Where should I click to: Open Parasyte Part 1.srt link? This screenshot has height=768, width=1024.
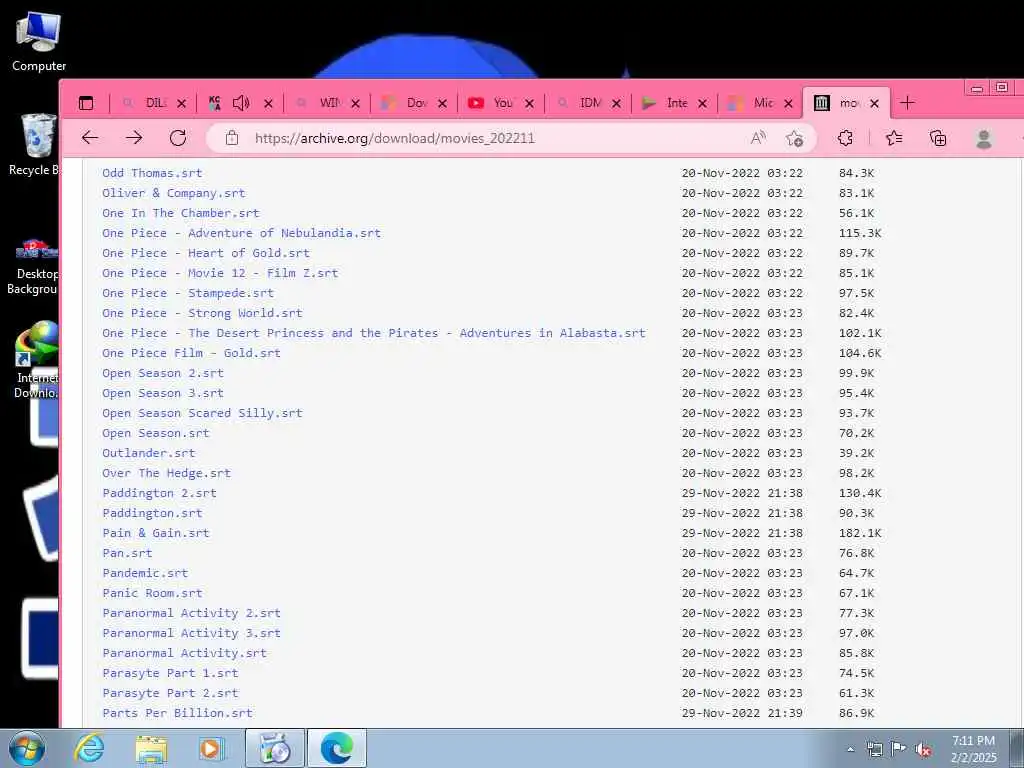point(170,673)
